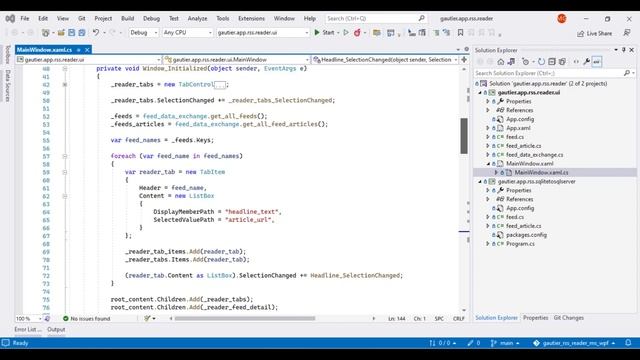Click the Sync/Refresh icon in Solution Explorer
Viewport: 640px width, 360px height.
tap(541, 62)
